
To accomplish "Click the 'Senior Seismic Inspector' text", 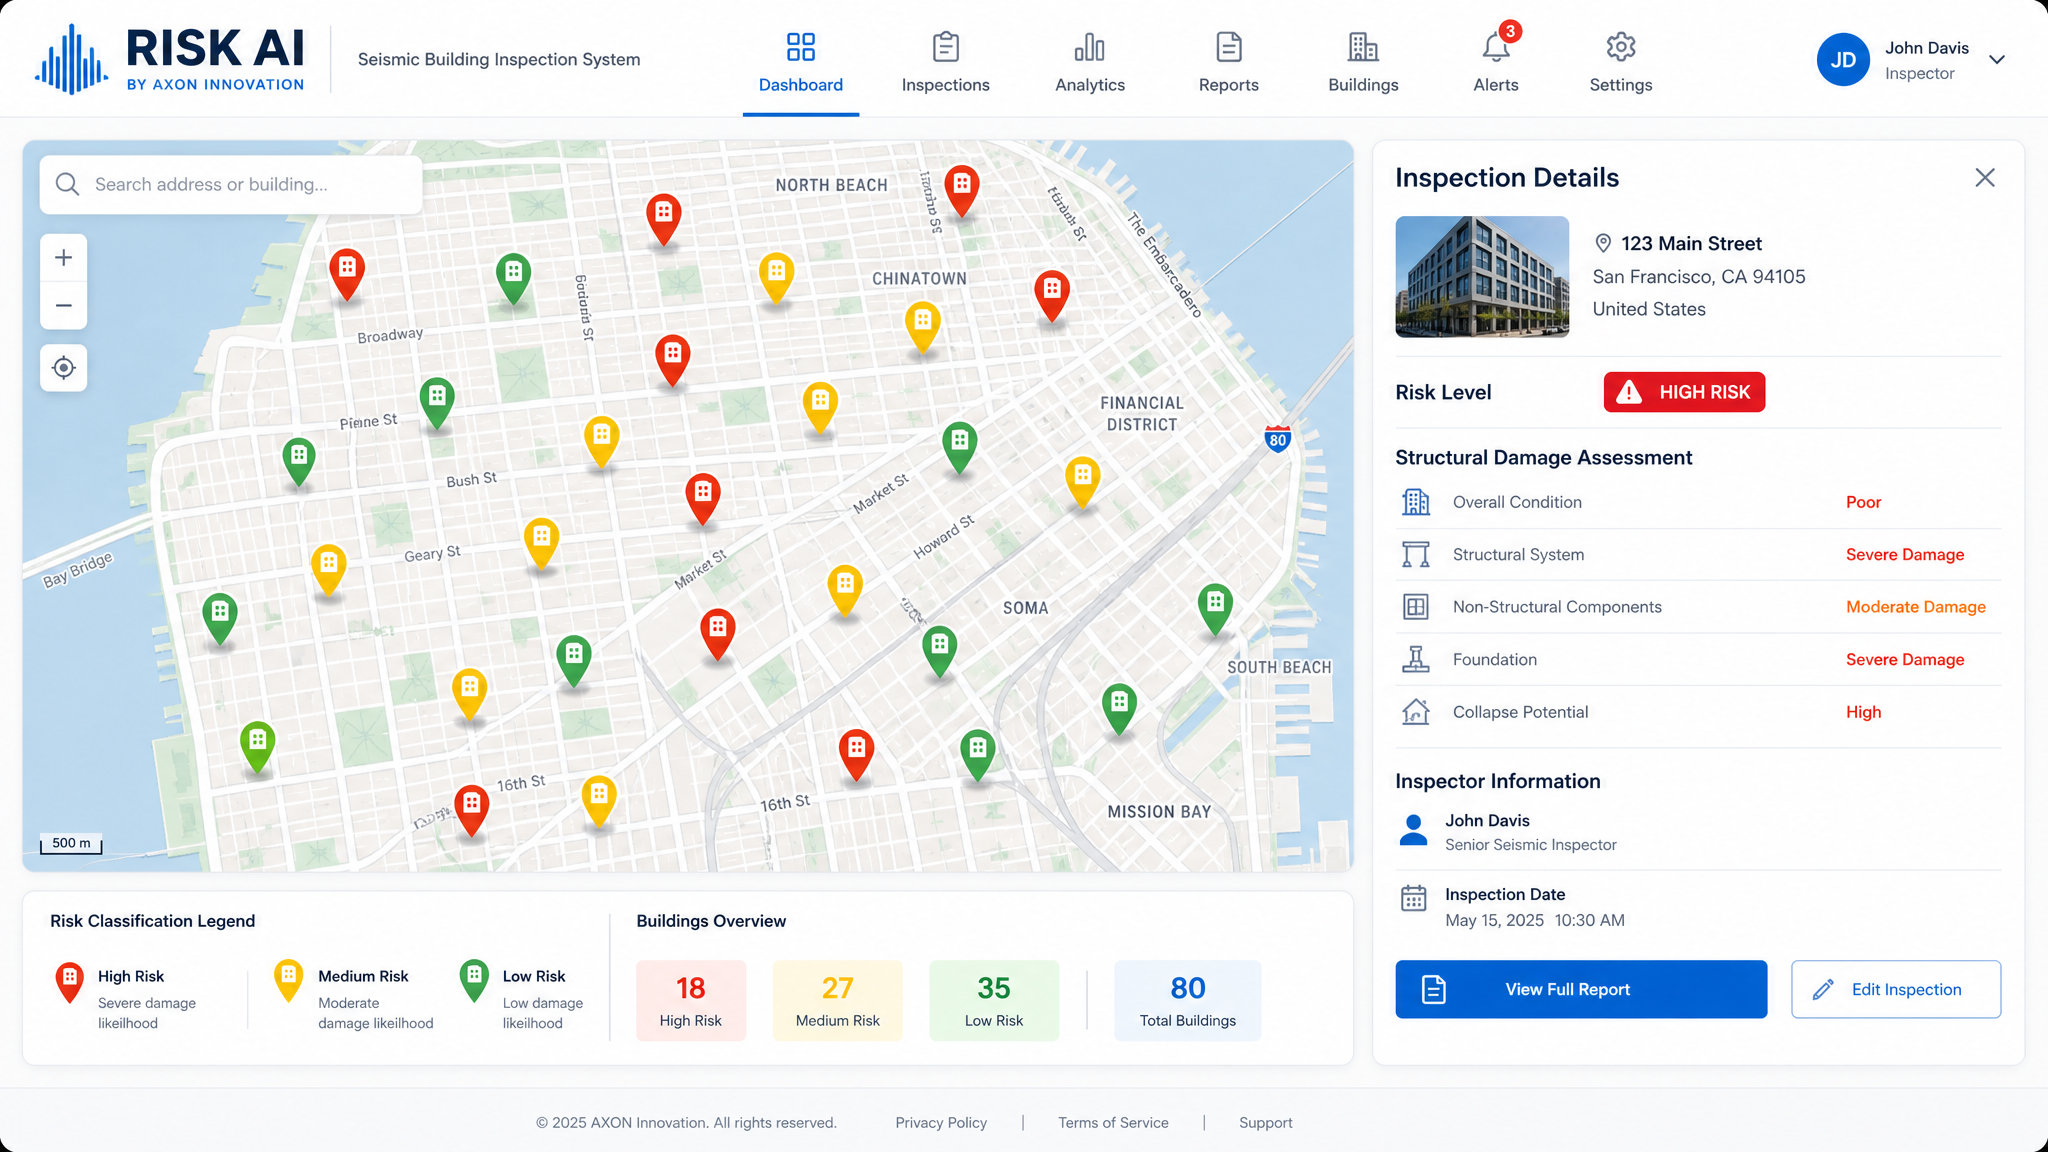I will pyautogui.click(x=1530, y=845).
